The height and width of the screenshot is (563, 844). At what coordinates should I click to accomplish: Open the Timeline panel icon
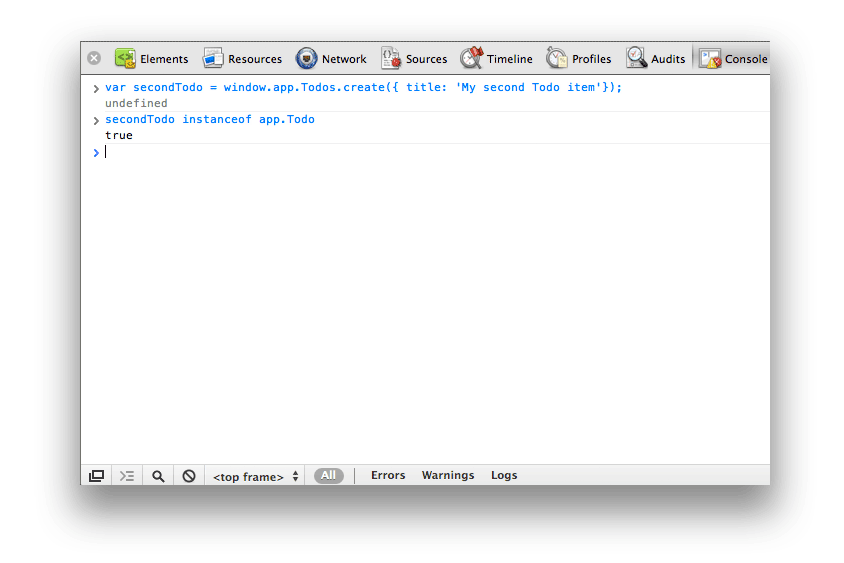click(472, 58)
